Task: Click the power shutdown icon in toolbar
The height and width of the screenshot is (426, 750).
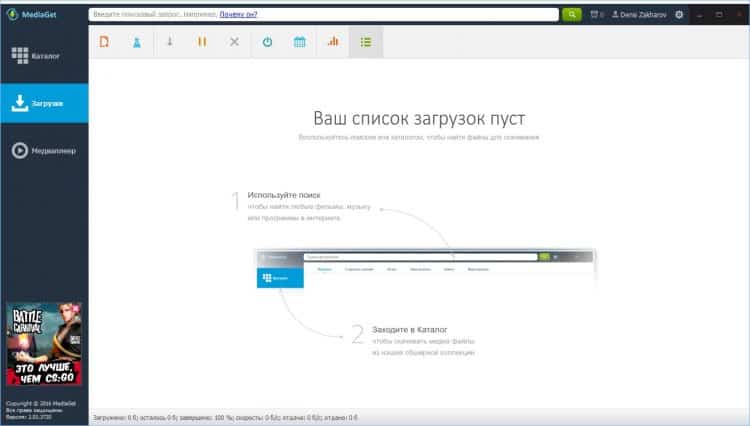Action: 267,42
